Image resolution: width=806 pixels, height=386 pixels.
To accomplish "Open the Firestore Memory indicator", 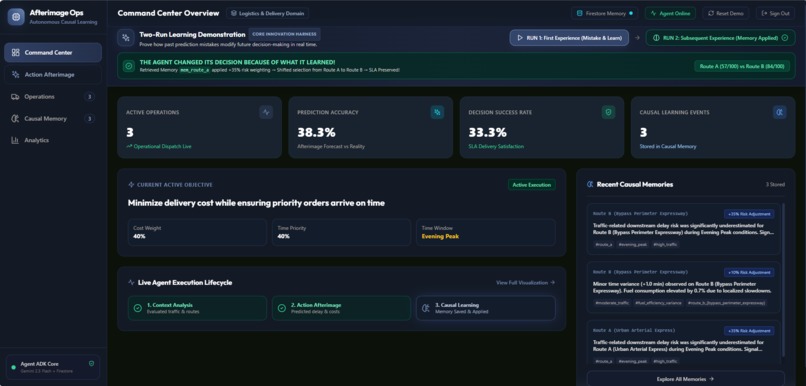I will [605, 13].
